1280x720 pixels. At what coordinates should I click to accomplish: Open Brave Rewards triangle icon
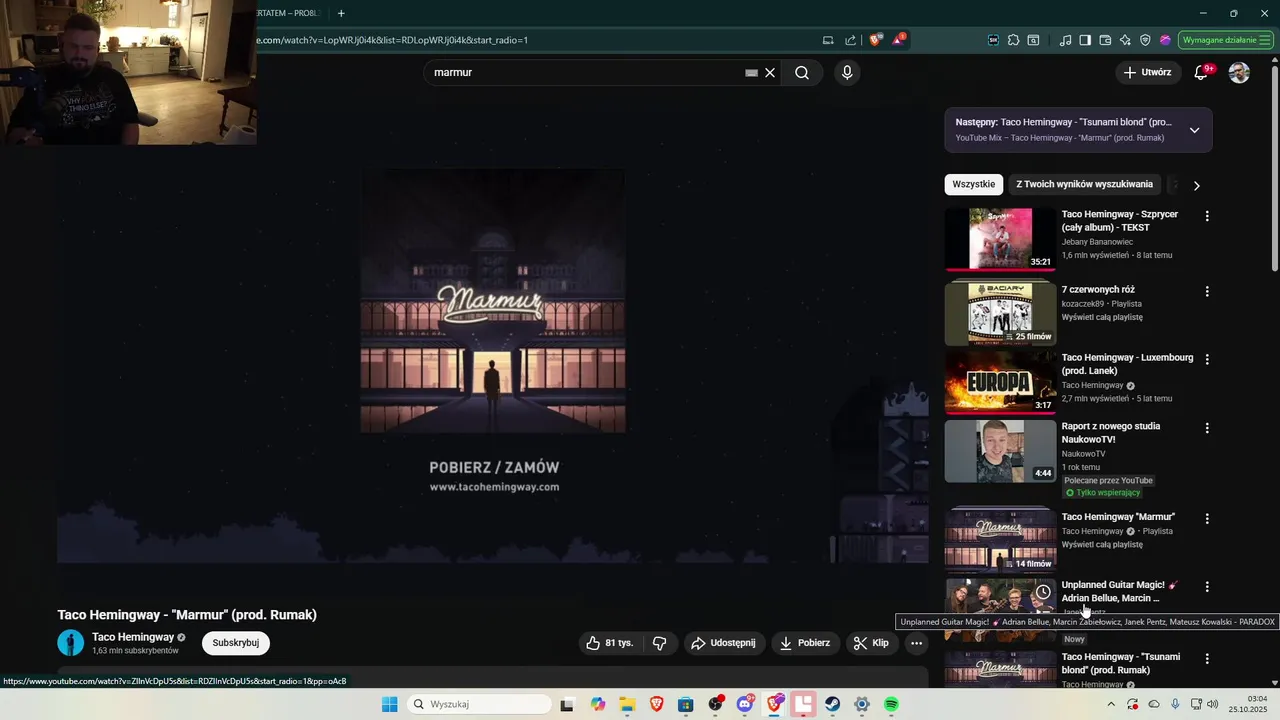[899, 40]
